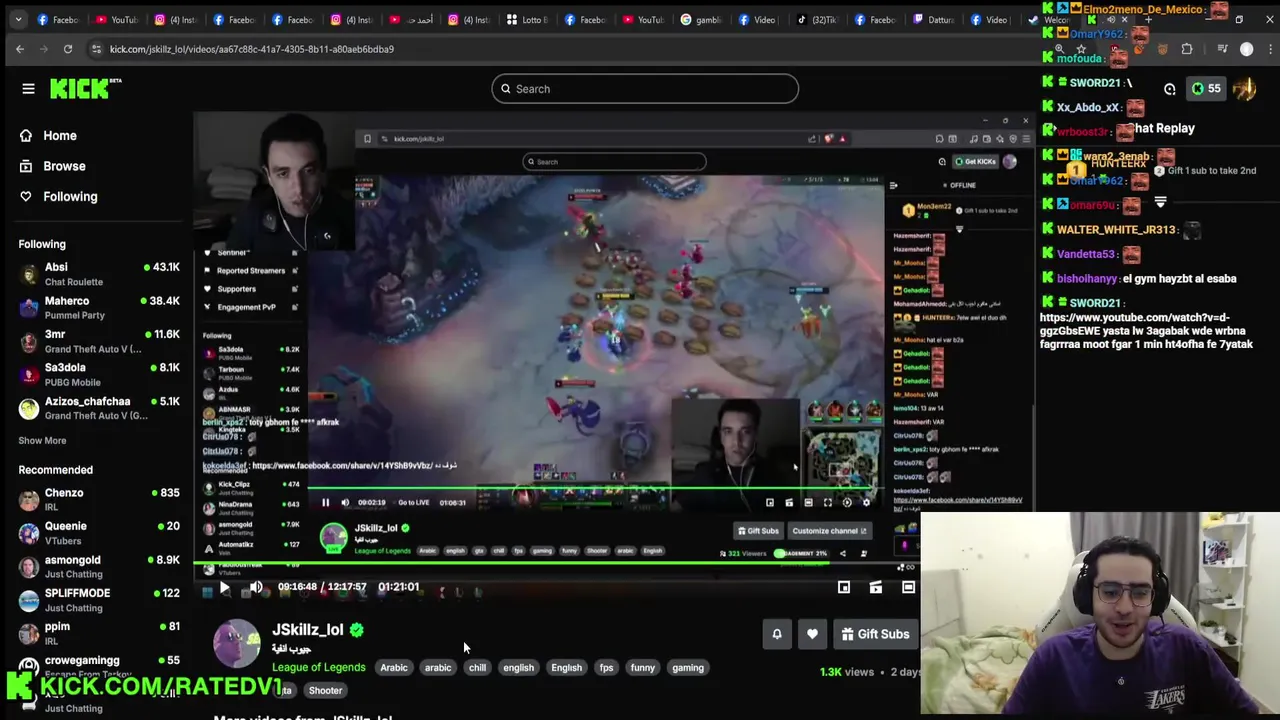View site information icon beside the URL
The width and height of the screenshot is (1280, 720).
[x=96, y=49]
